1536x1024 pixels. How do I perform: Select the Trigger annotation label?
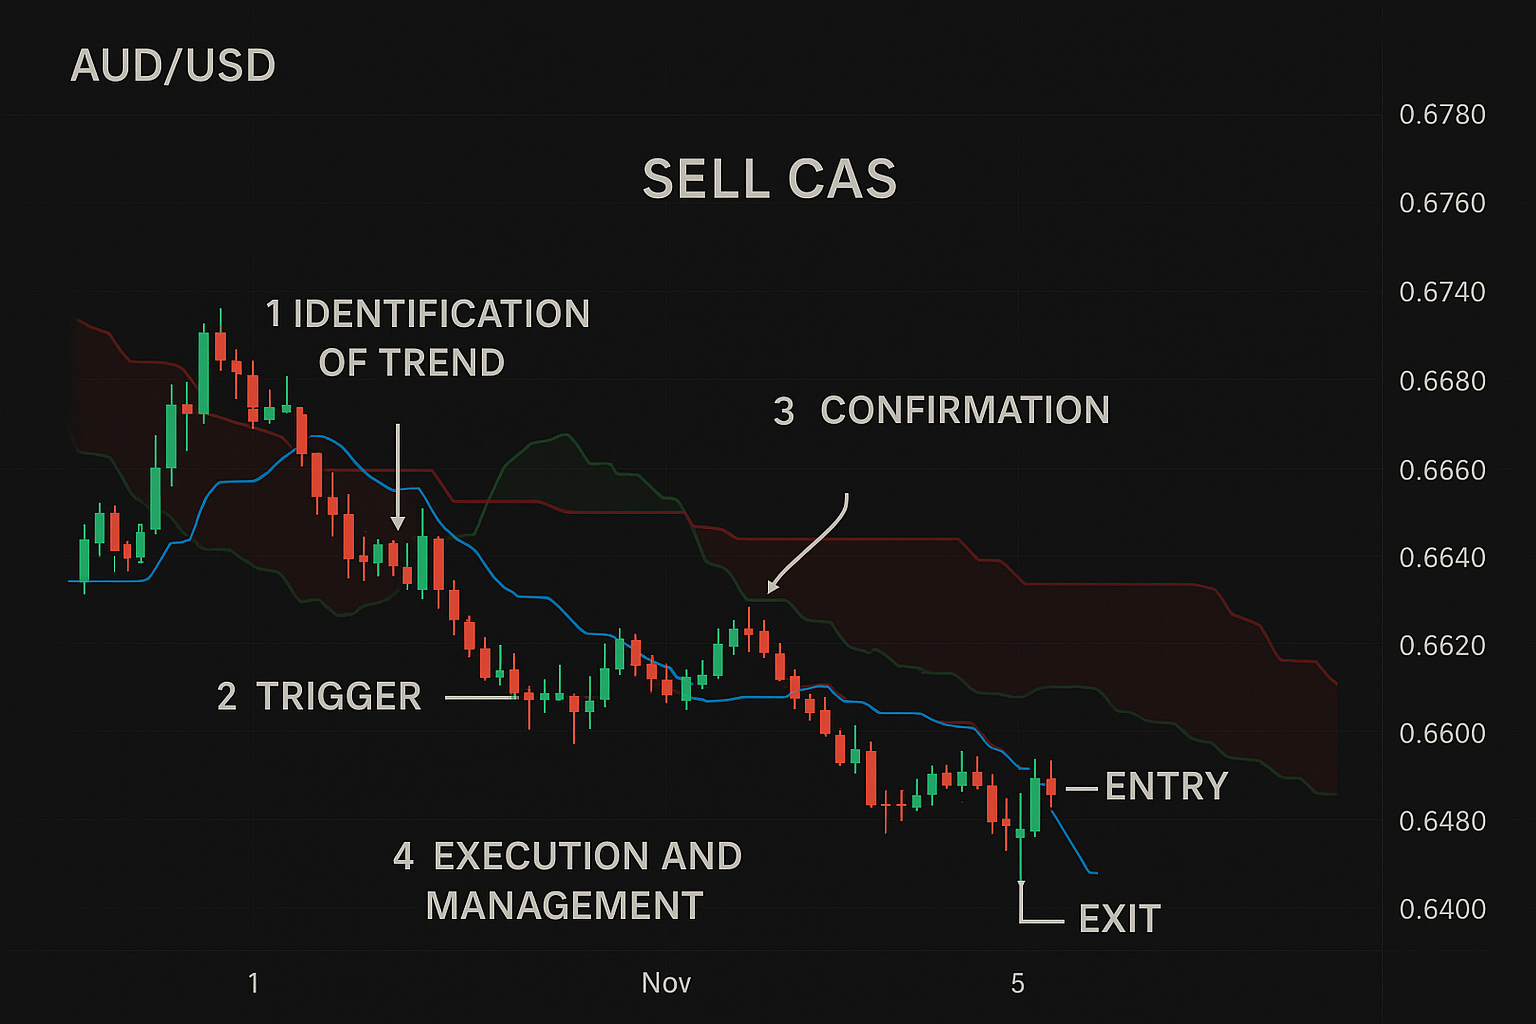(319, 697)
